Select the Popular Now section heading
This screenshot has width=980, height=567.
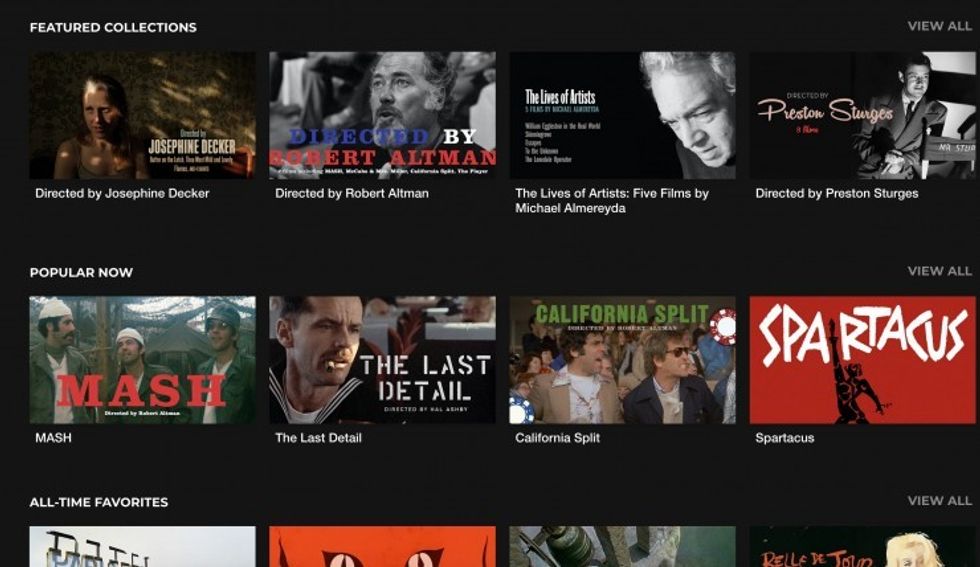[x=81, y=273]
